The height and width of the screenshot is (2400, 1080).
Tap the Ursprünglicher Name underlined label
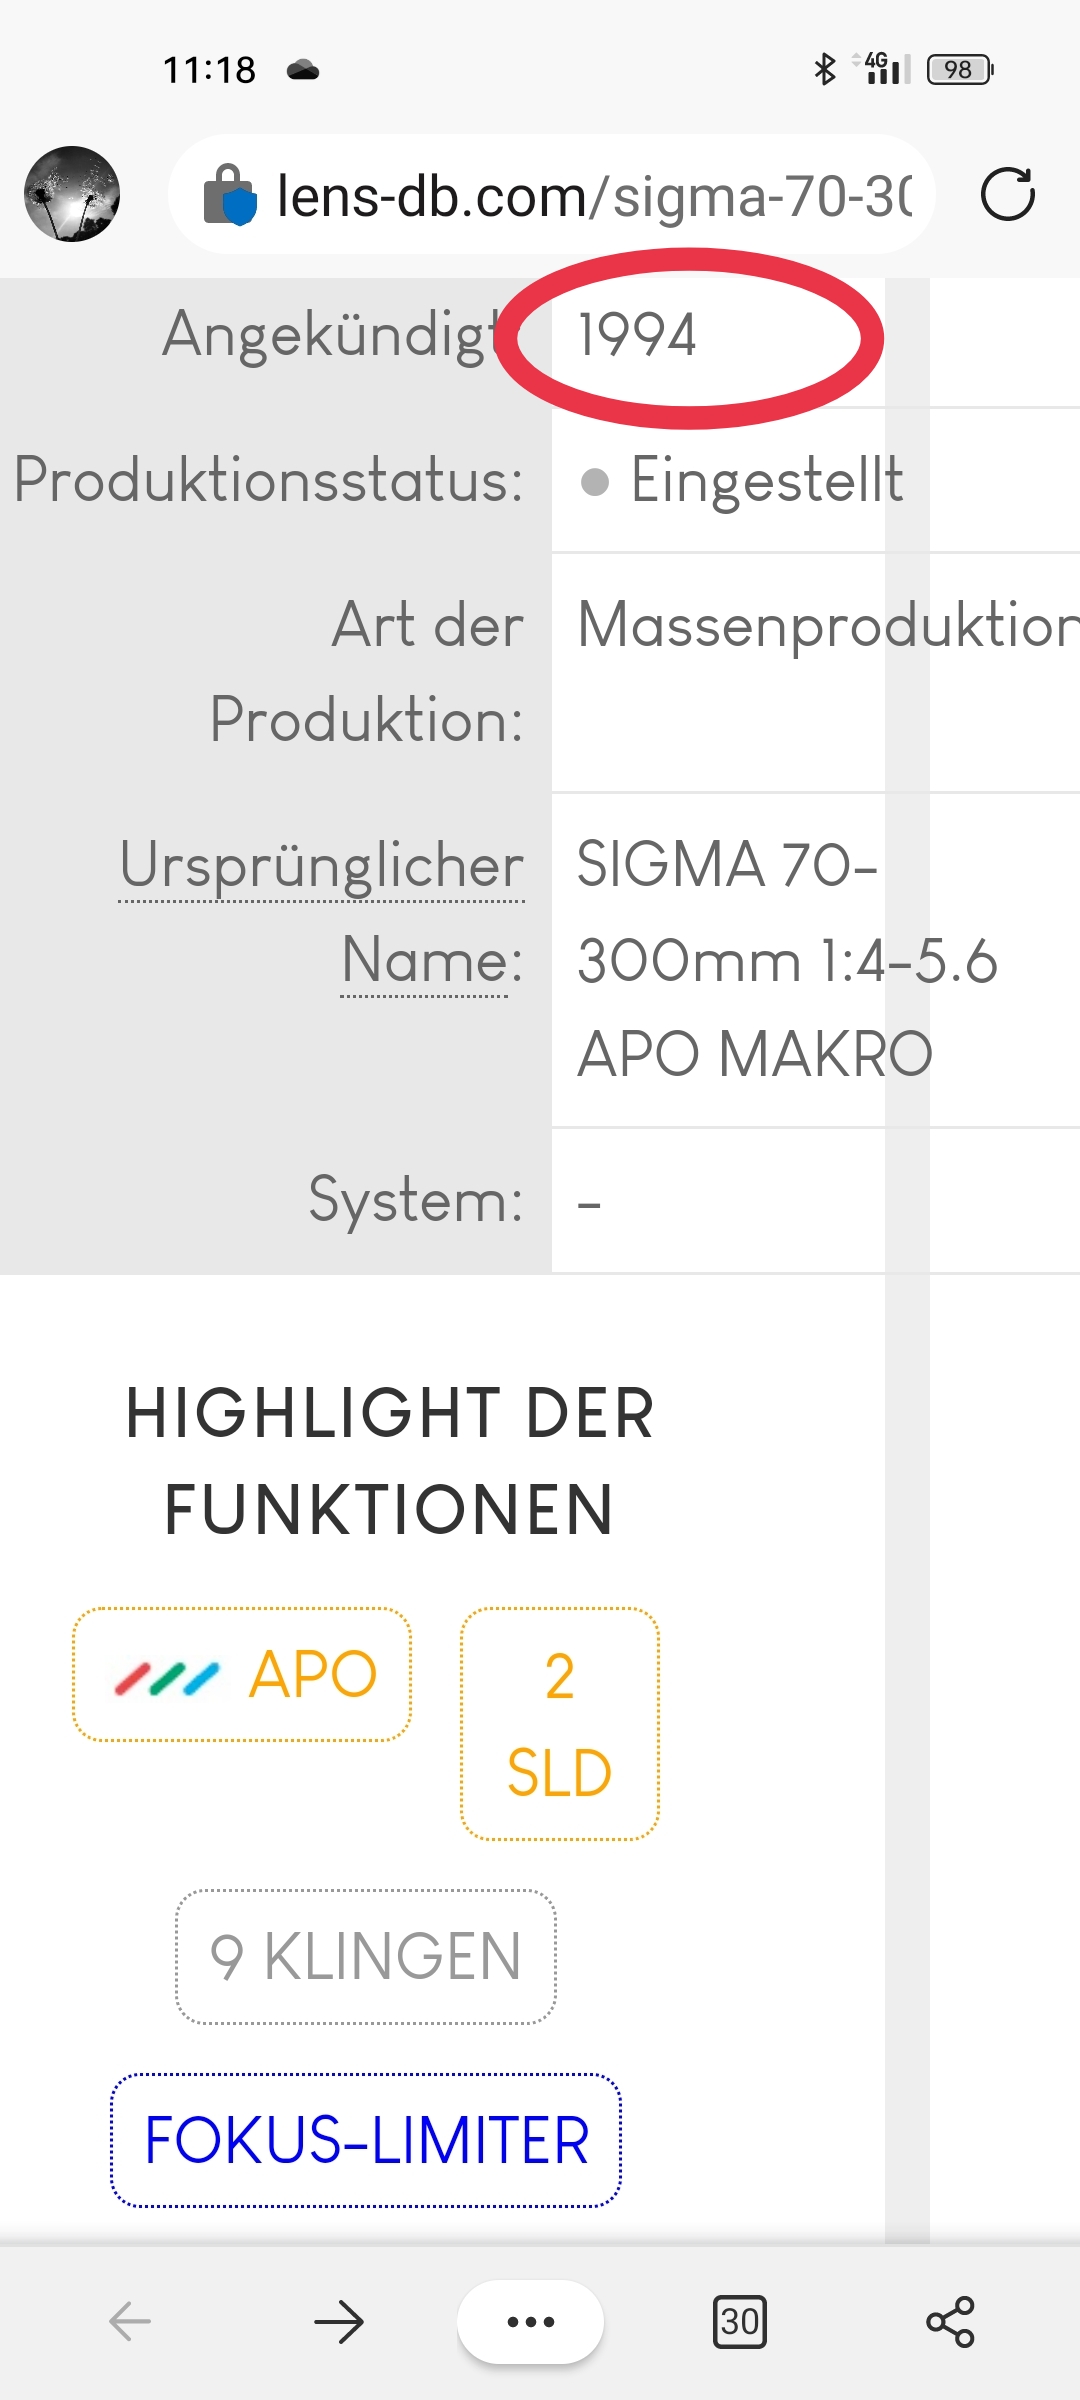322,866
